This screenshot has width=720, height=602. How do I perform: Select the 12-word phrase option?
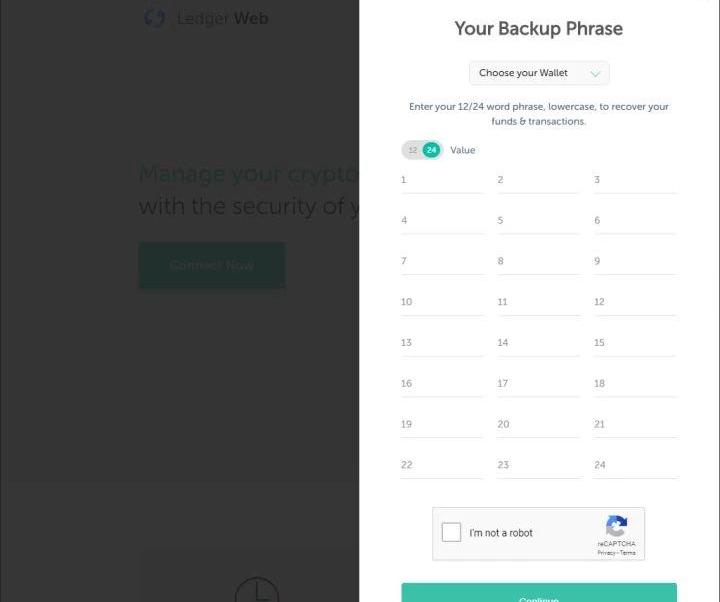(412, 150)
